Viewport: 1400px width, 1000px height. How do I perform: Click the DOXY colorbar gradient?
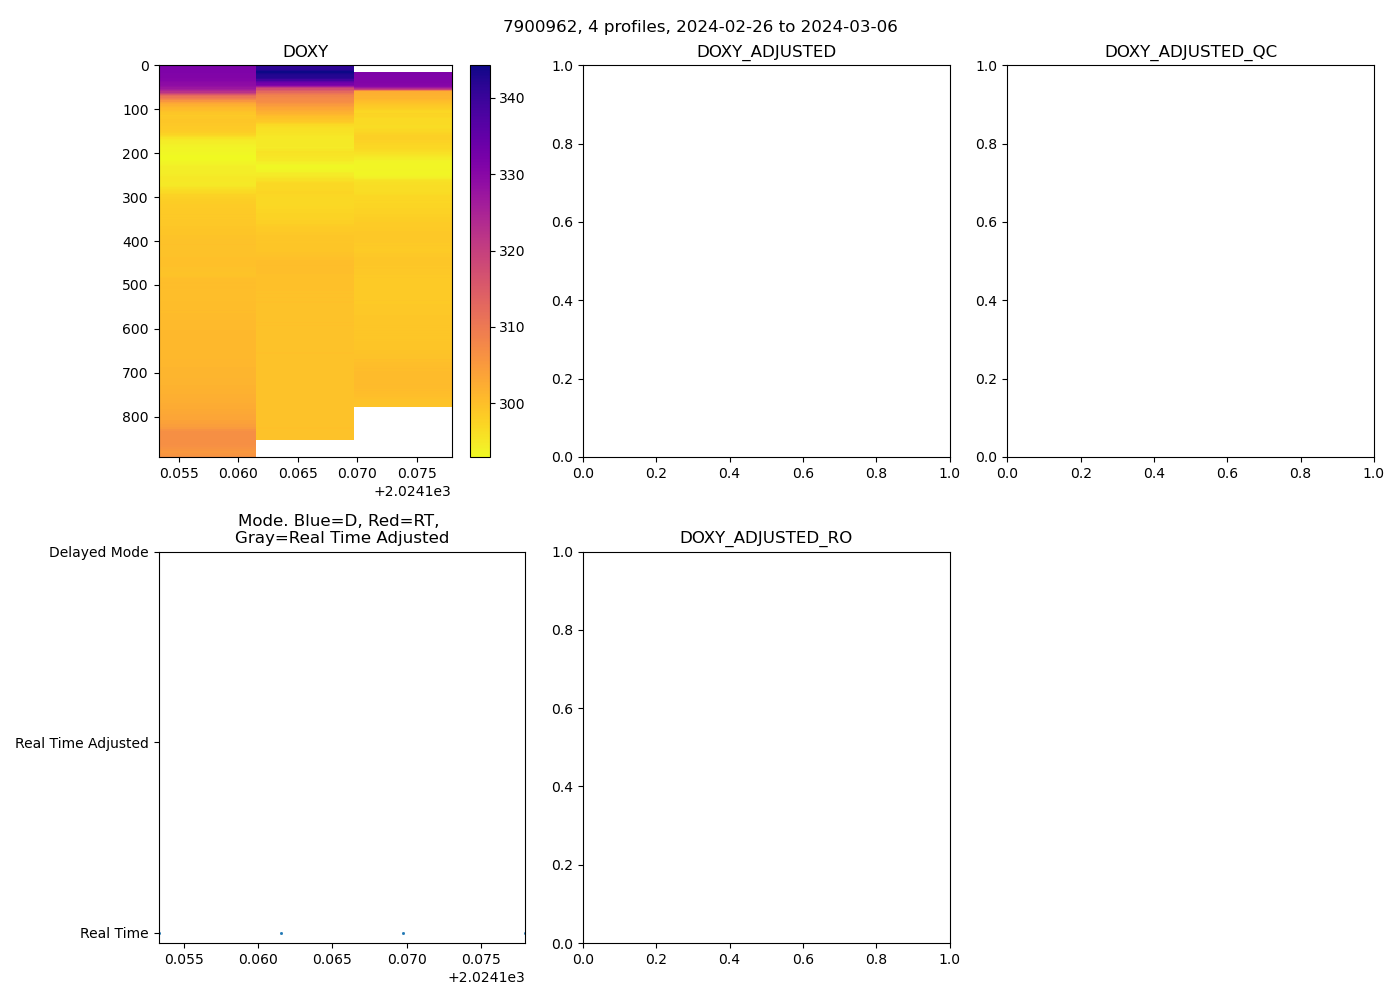(480, 260)
